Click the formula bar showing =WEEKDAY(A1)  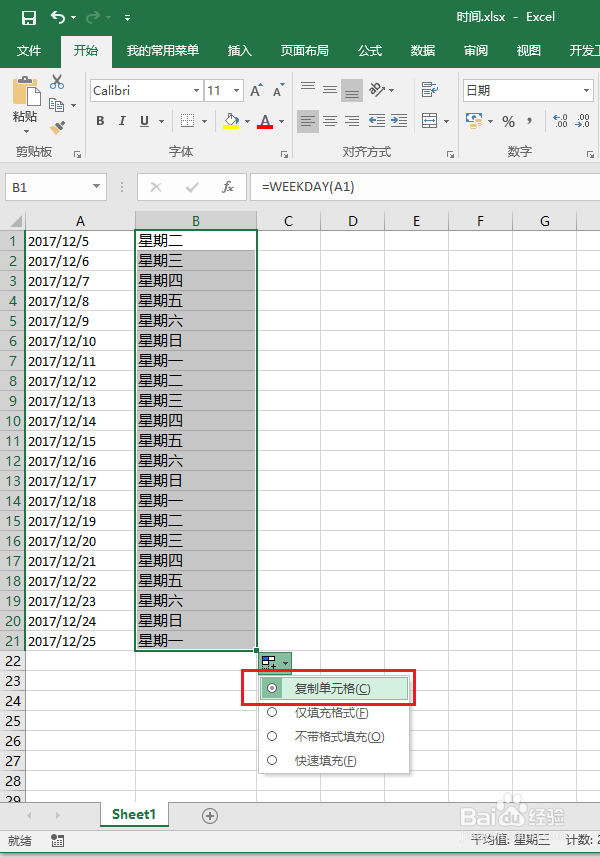click(425, 187)
